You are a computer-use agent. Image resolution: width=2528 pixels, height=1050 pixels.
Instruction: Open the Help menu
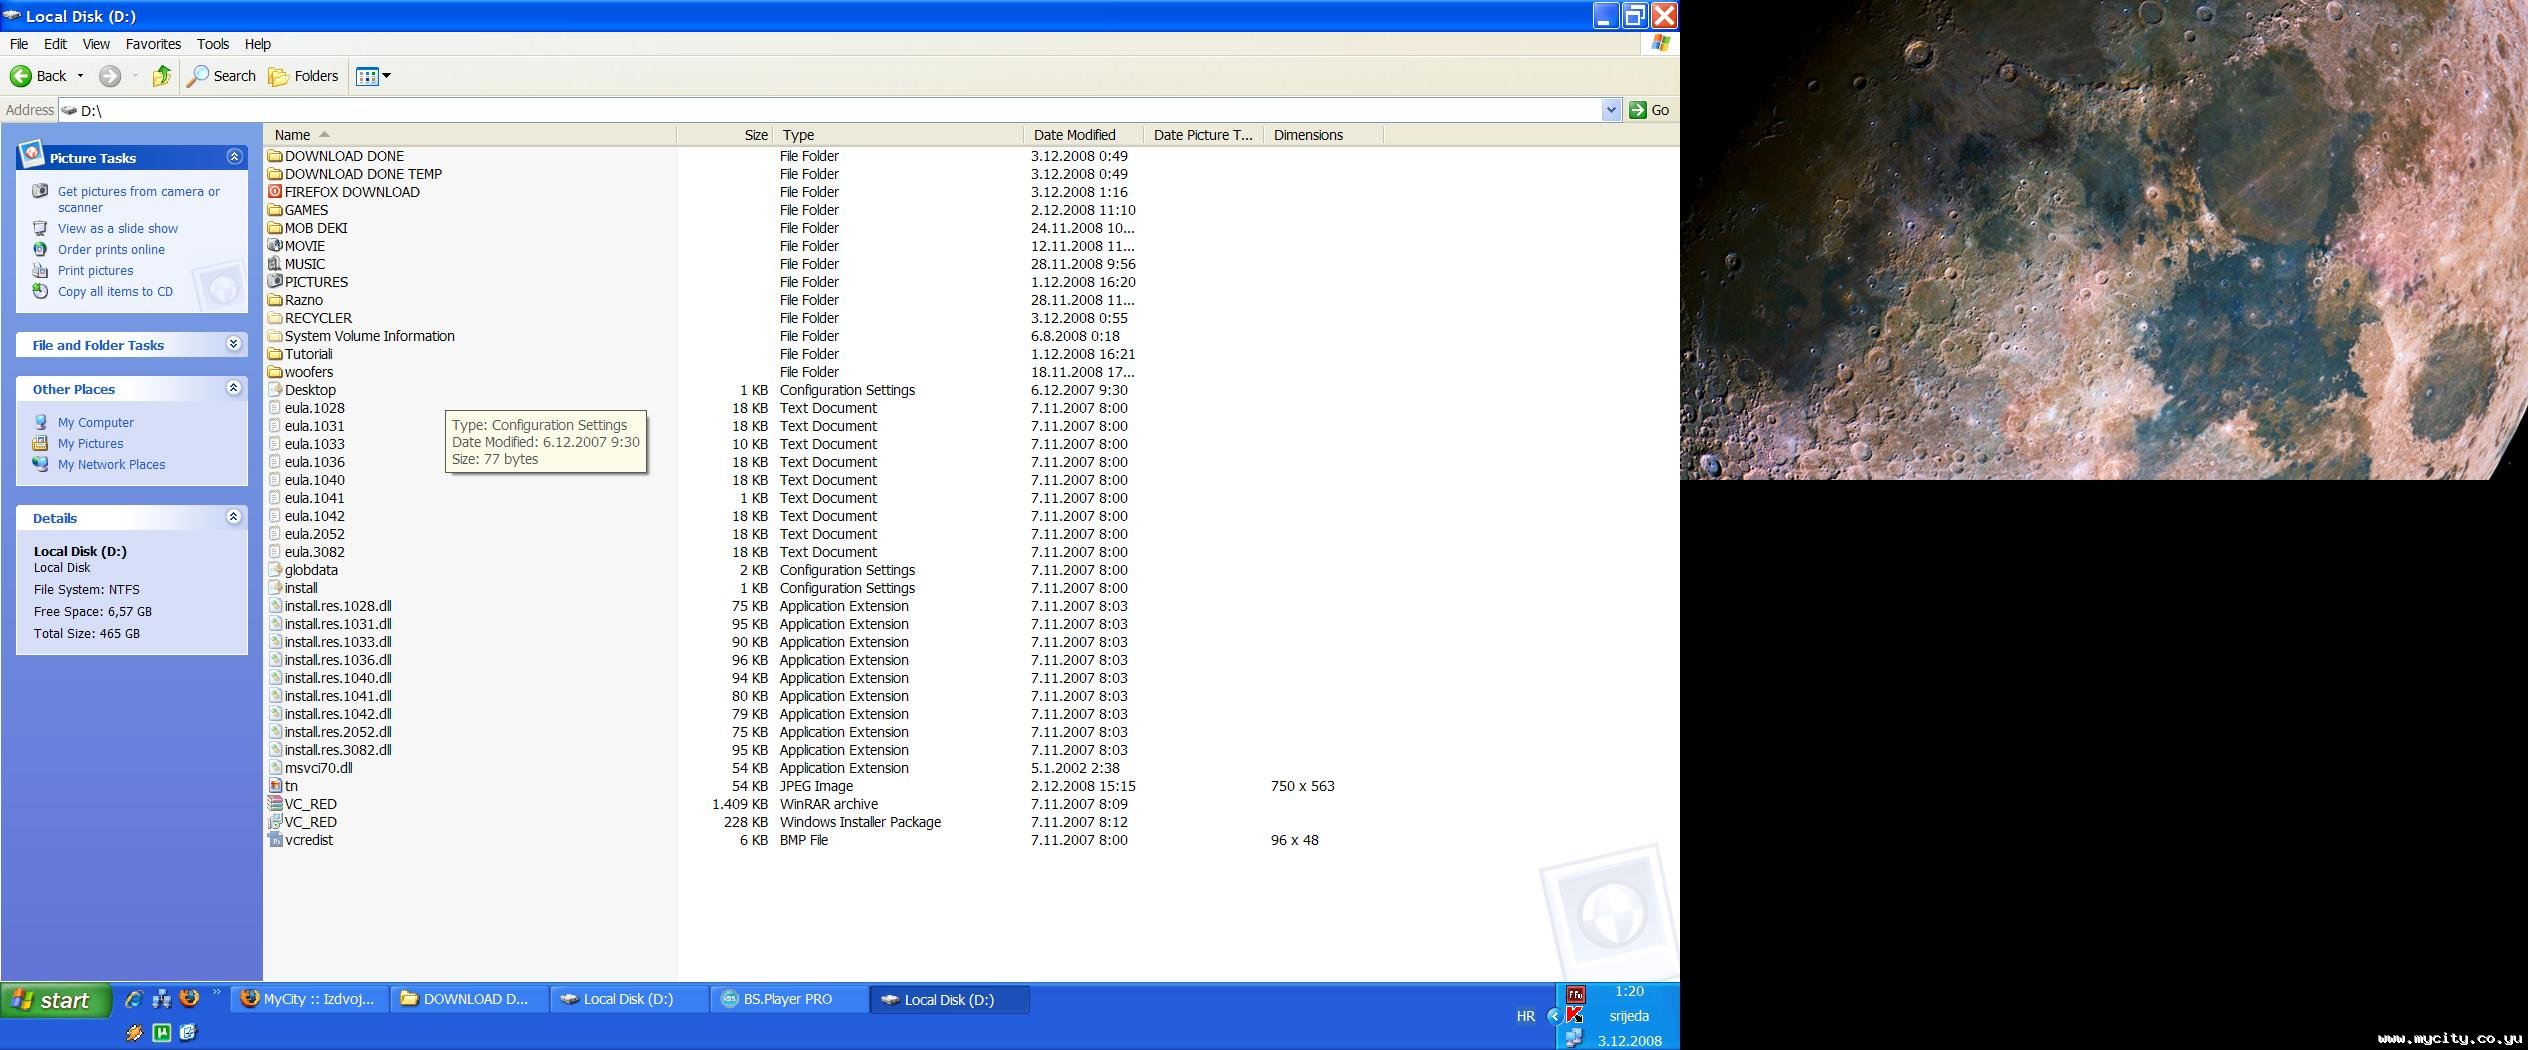click(258, 44)
